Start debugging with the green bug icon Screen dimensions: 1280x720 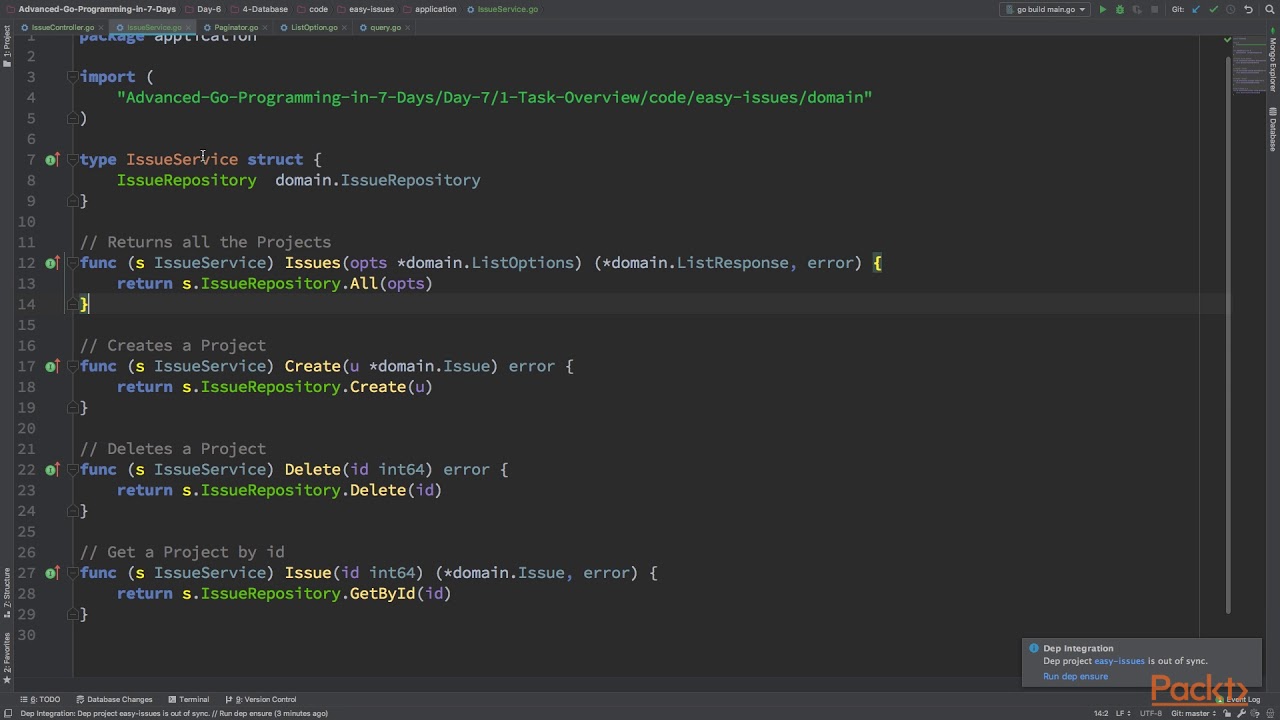[1120, 9]
